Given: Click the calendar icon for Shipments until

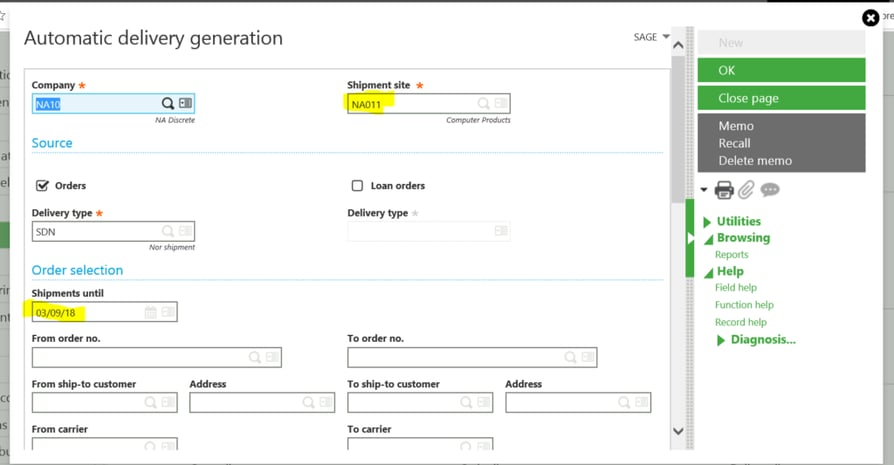Looking at the screenshot, I should (151, 312).
